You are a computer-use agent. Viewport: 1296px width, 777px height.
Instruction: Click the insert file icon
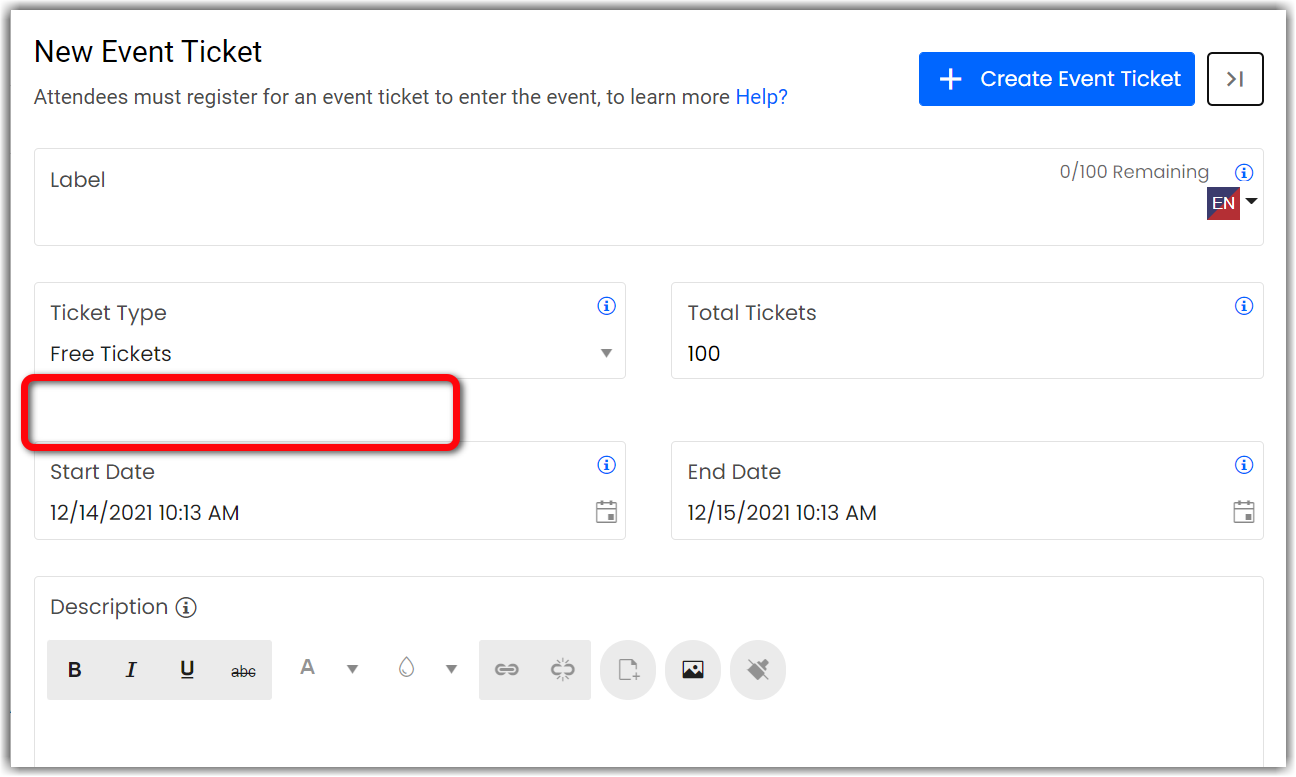[x=628, y=670]
